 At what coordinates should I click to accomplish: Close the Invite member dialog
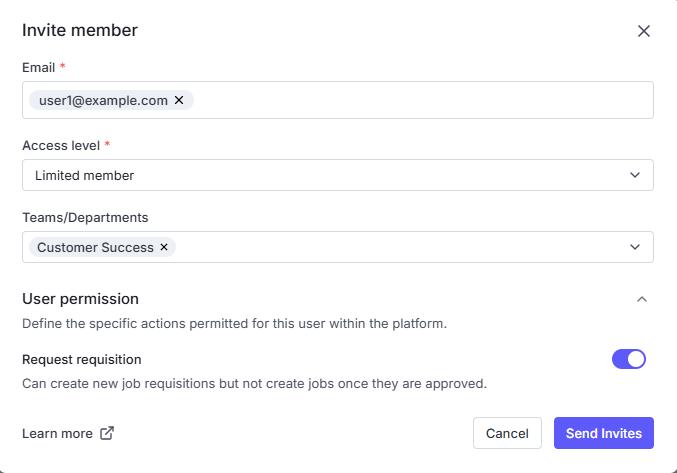tap(644, 31)
